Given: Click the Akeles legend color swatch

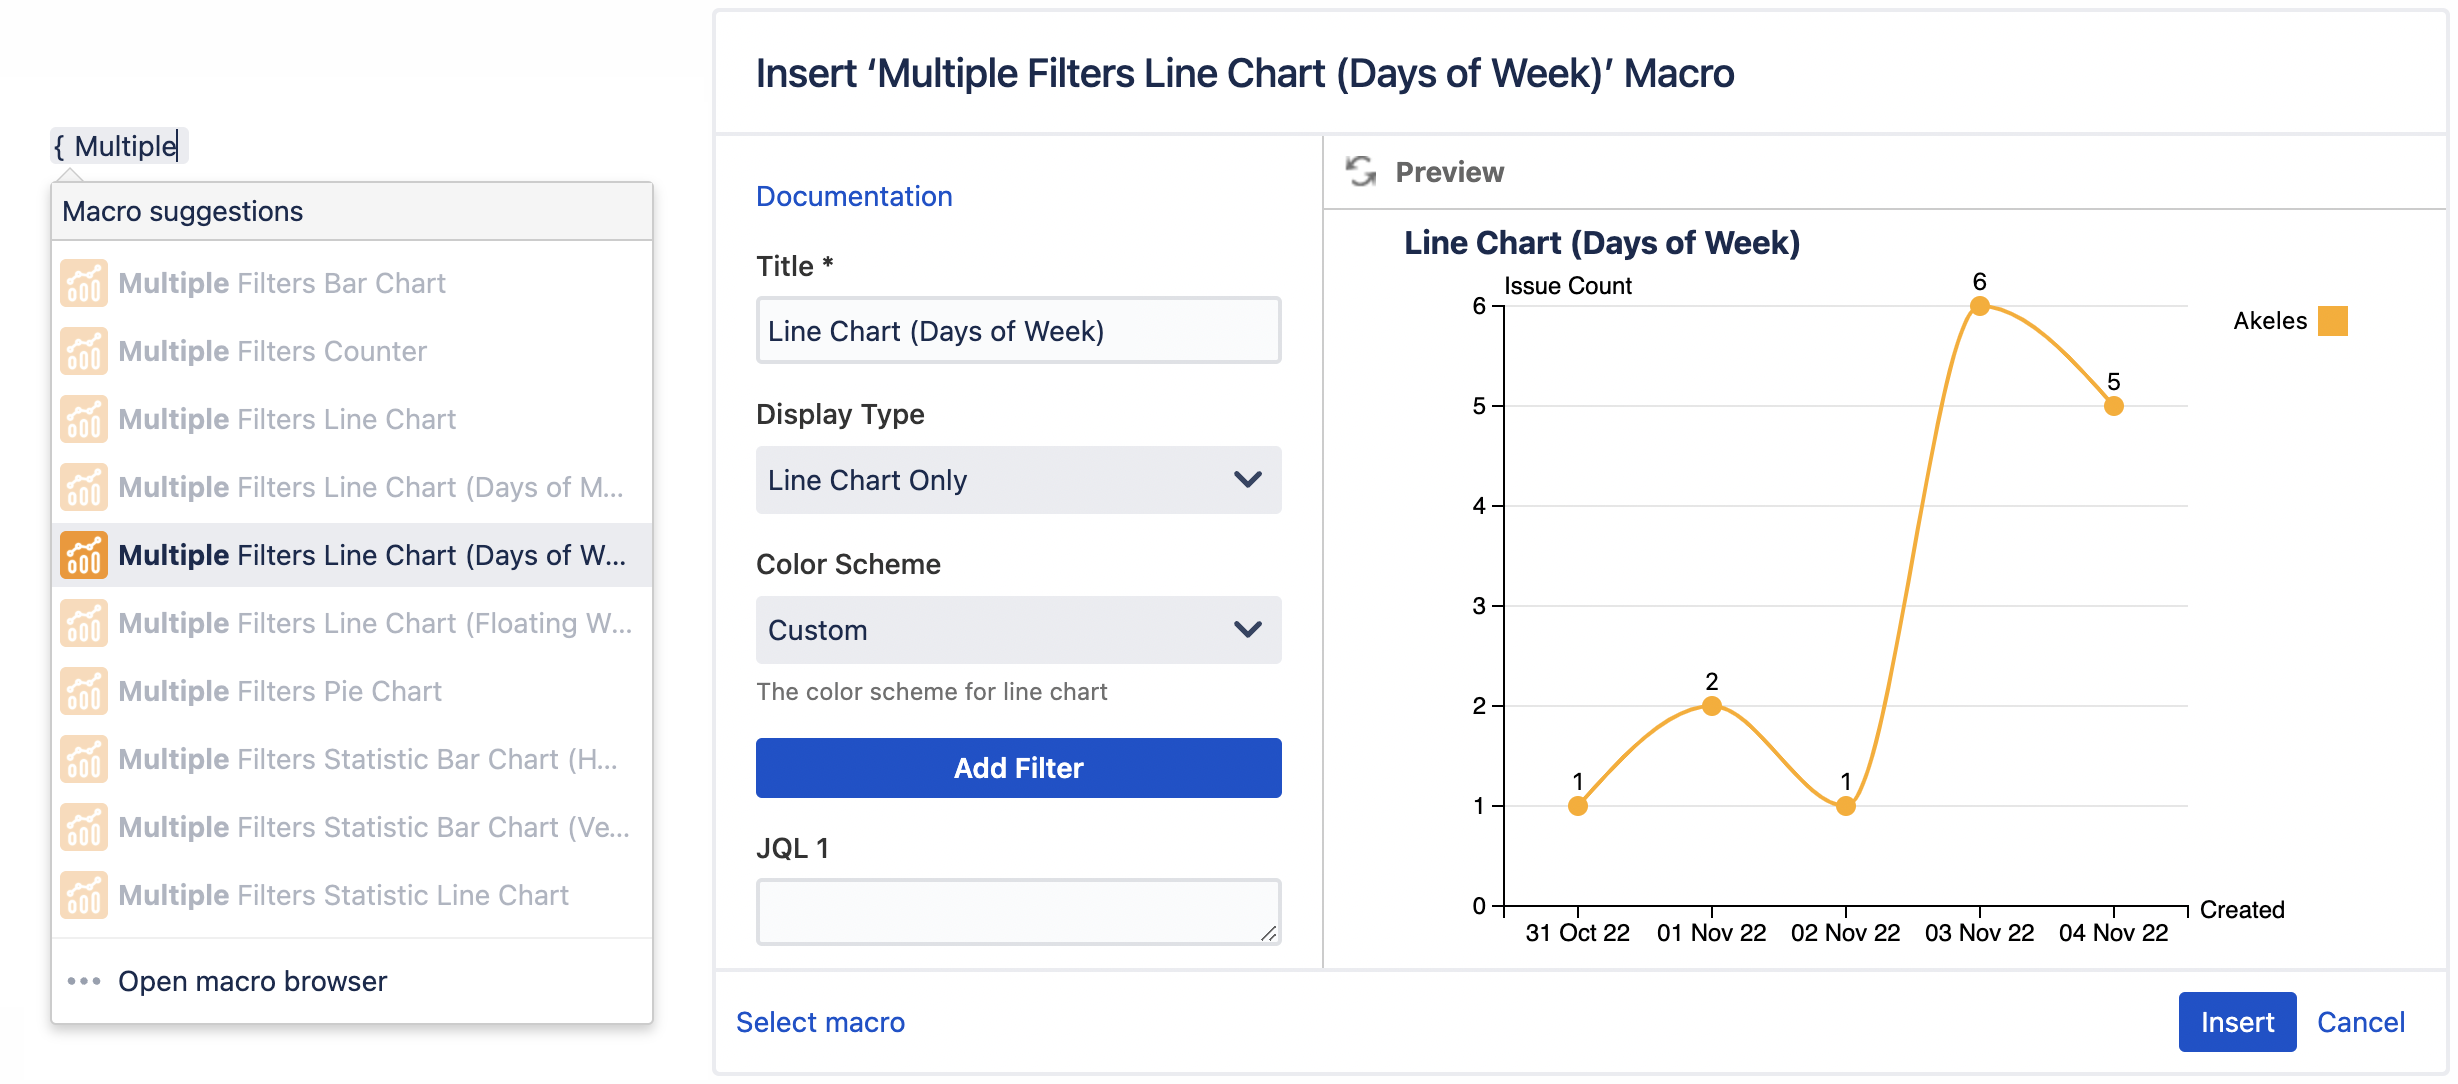Looking at the screenshot, I should click(2334, 321).
